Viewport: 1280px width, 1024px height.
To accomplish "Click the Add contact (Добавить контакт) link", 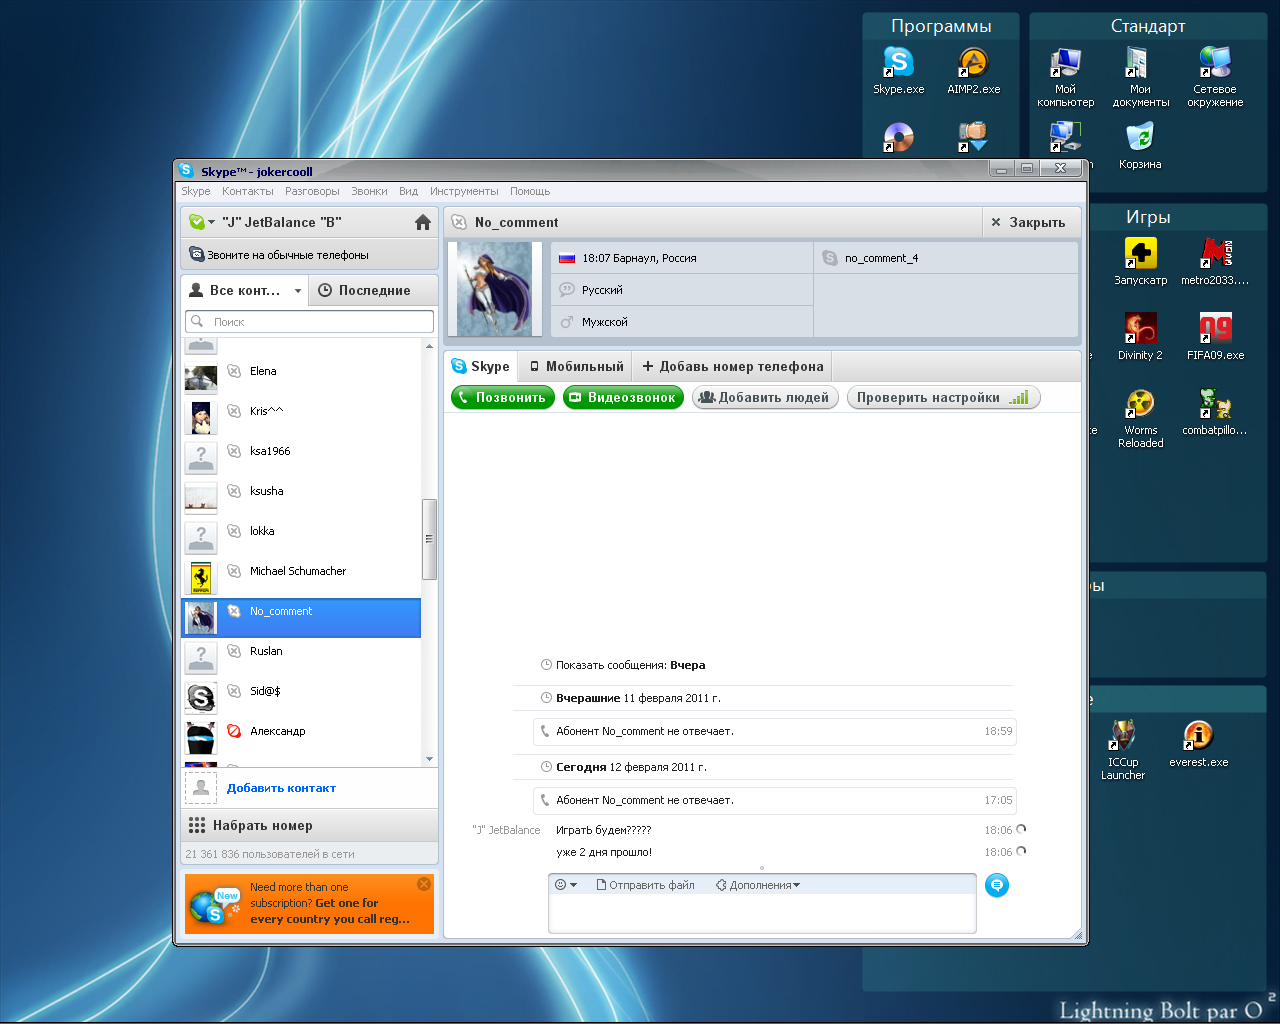I will [x=281, y=788].
